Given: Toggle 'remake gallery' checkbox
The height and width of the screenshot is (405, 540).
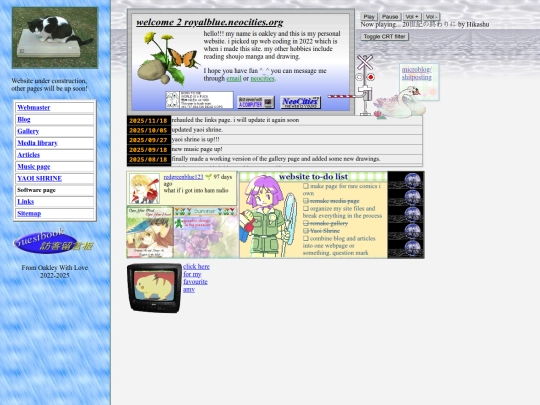Looking at the screenshot, I should 306,223.
